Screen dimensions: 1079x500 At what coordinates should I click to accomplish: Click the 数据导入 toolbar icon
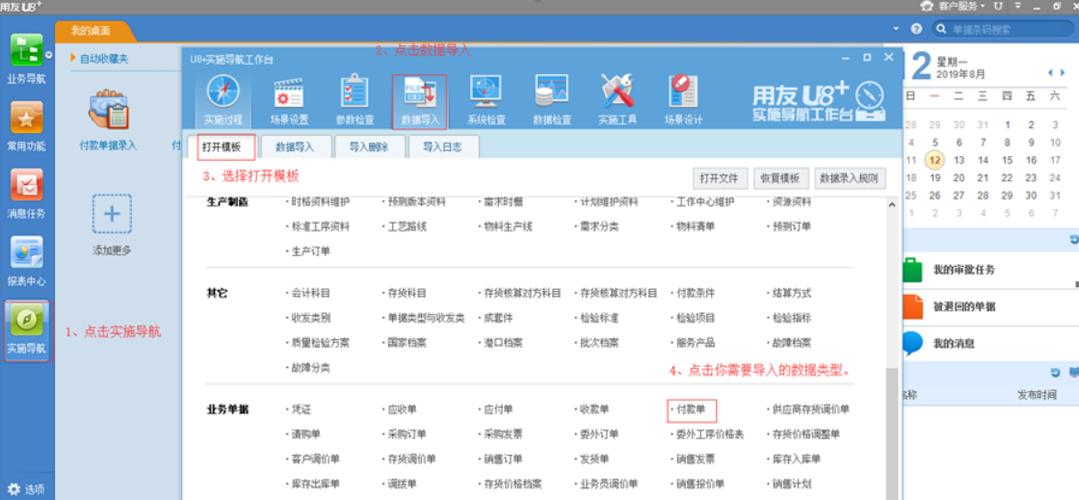[420, 101]
